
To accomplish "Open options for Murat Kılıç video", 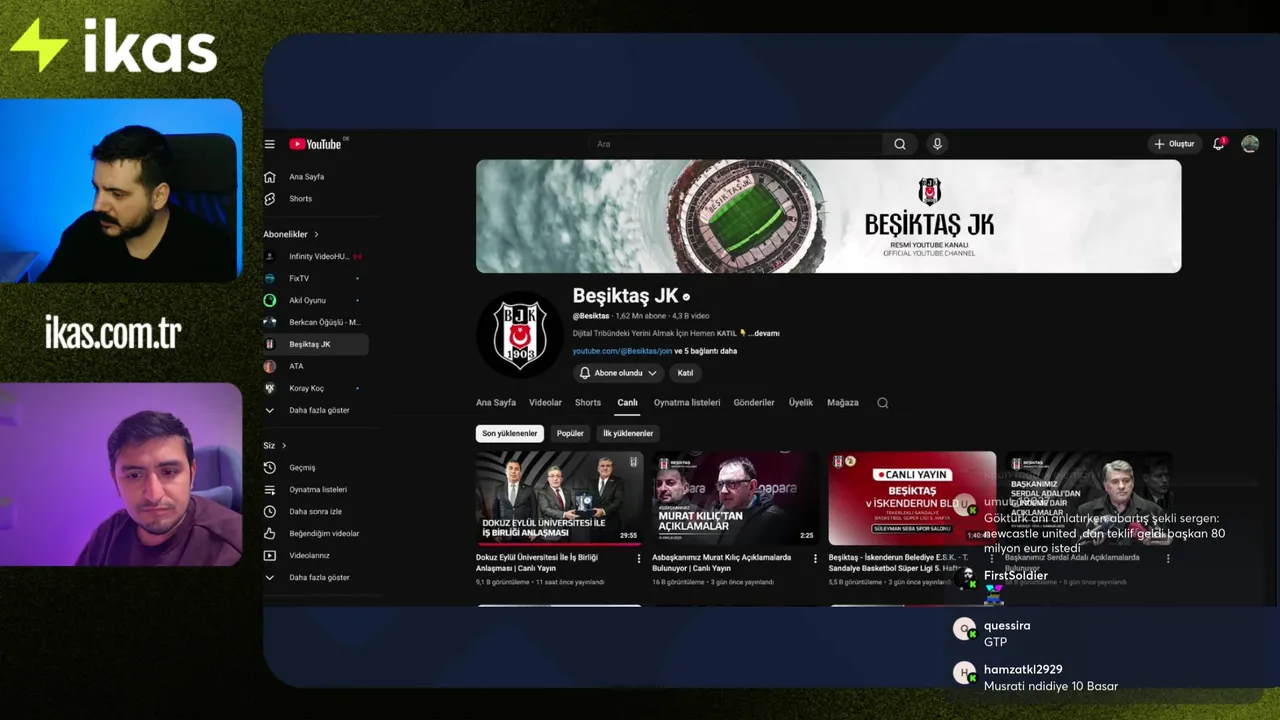I will tap(815, 559).
